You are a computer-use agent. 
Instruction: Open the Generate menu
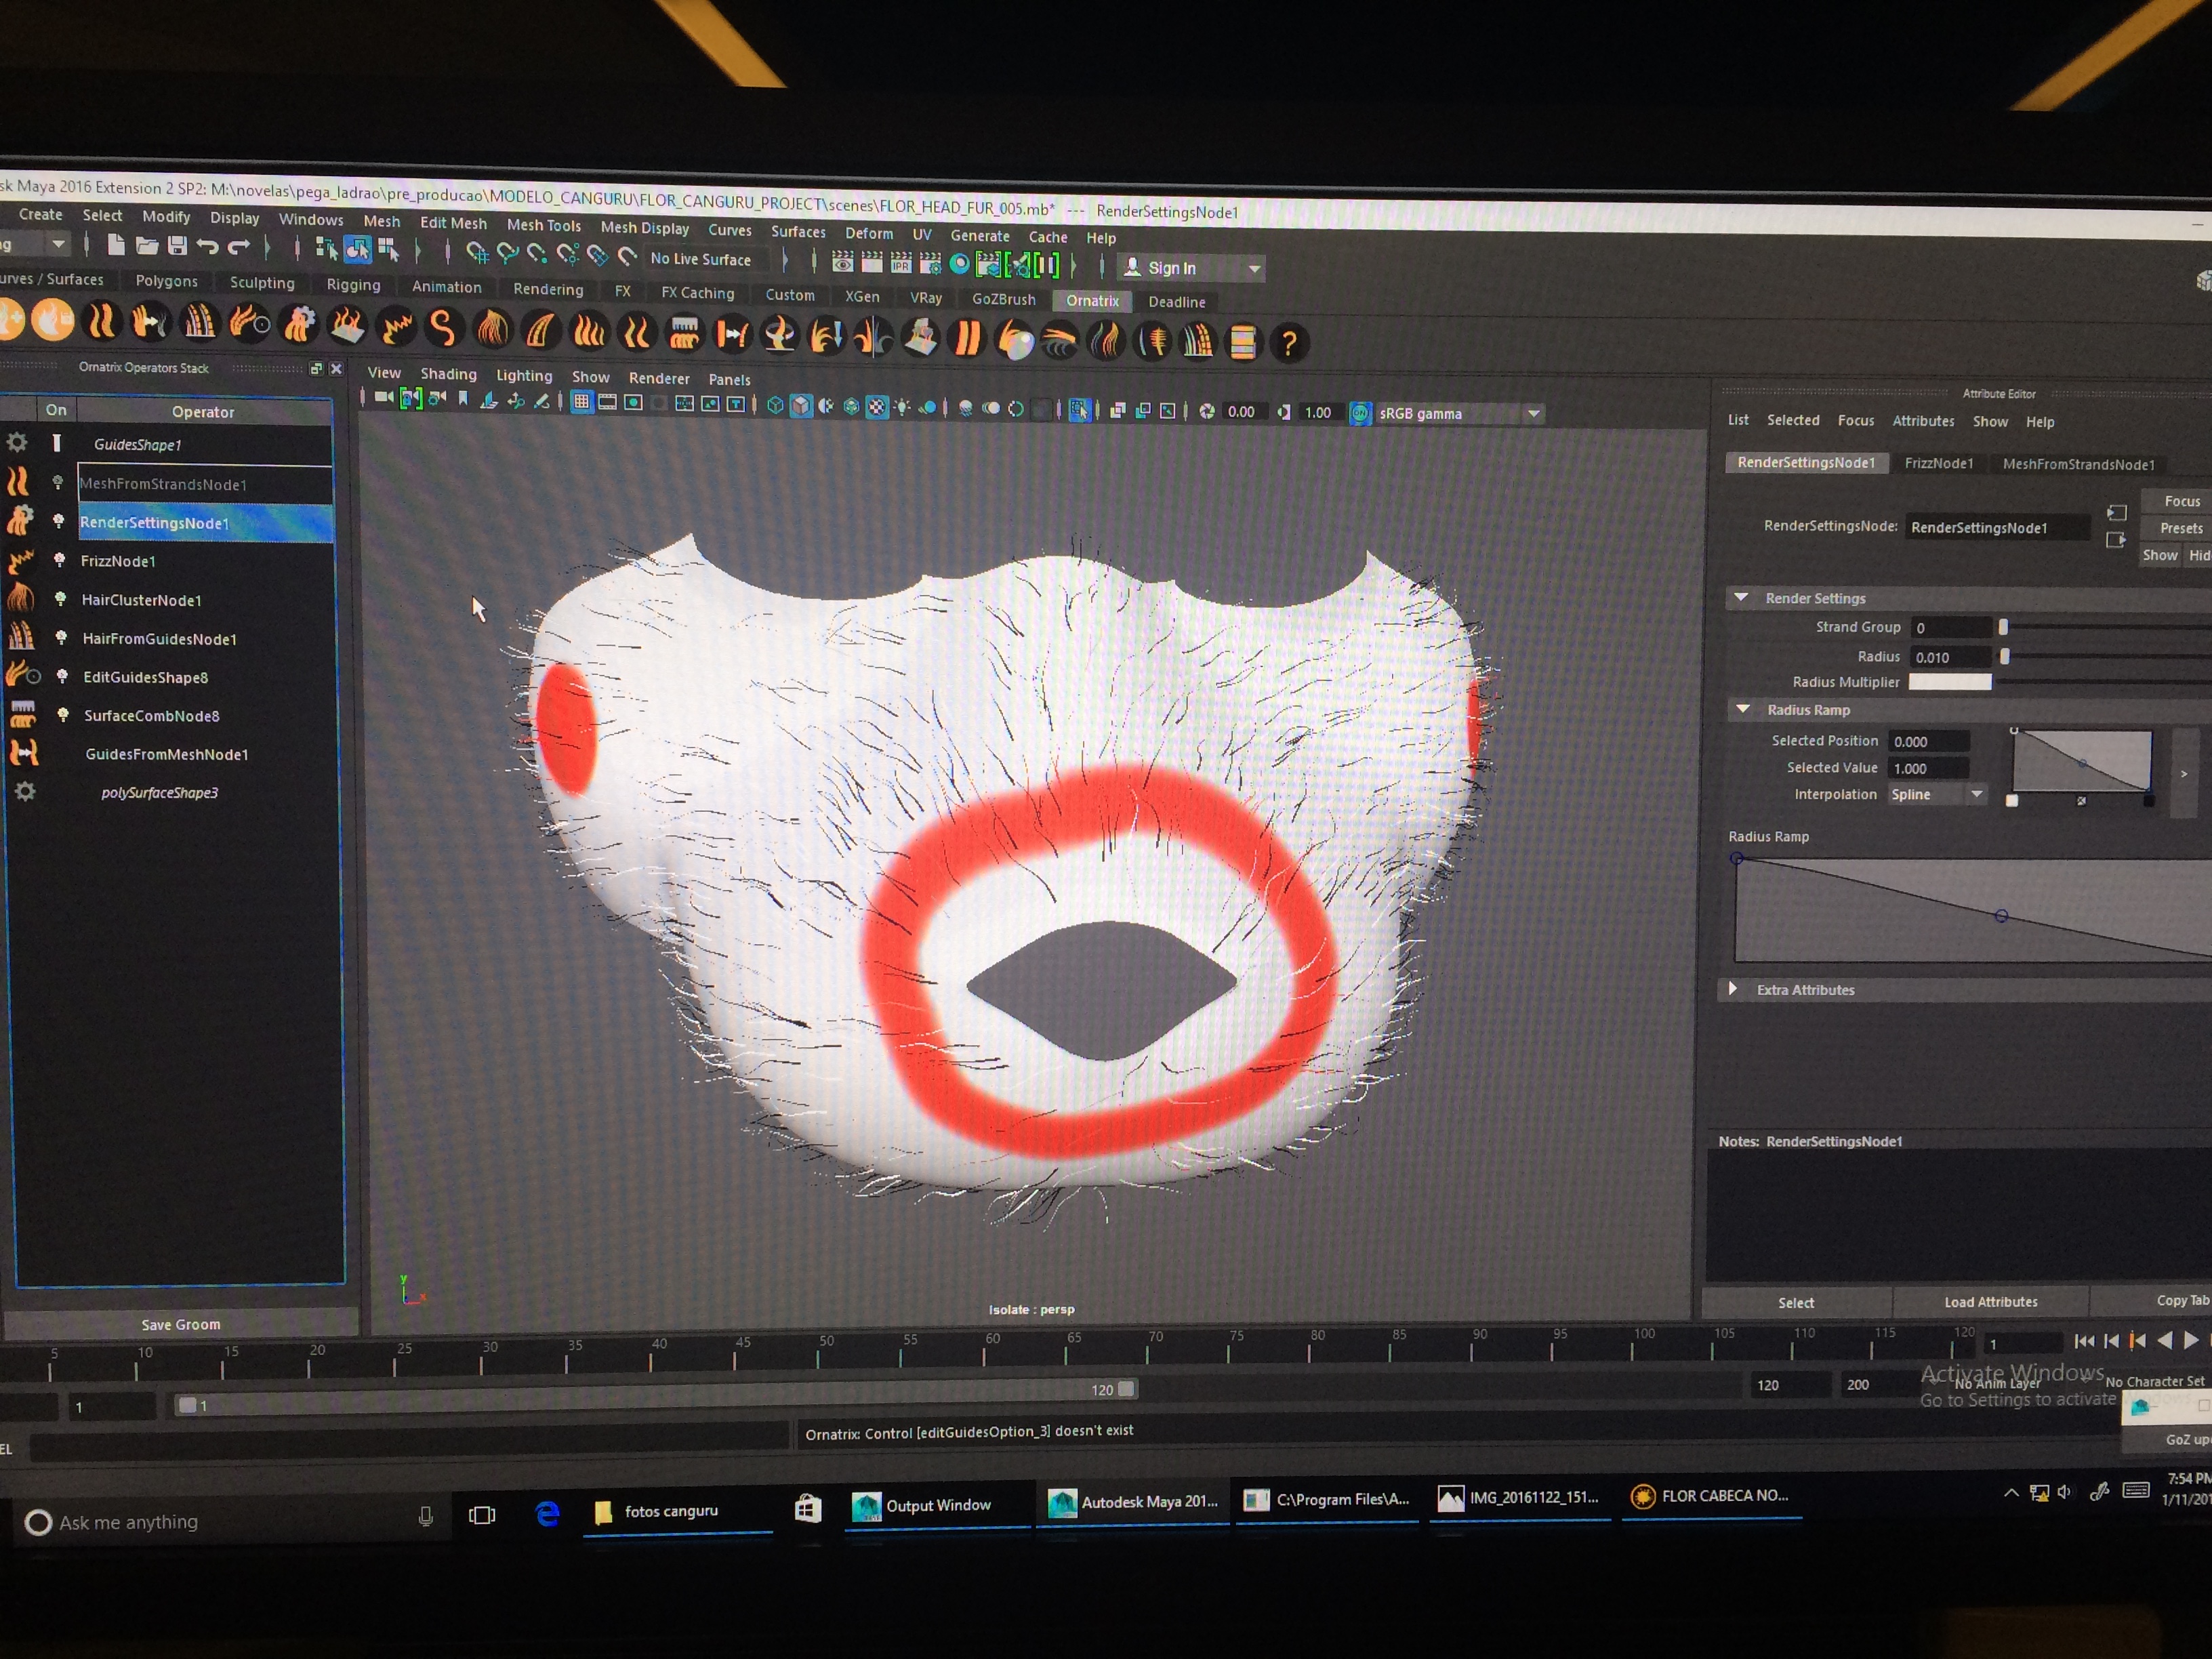[979, 236]
